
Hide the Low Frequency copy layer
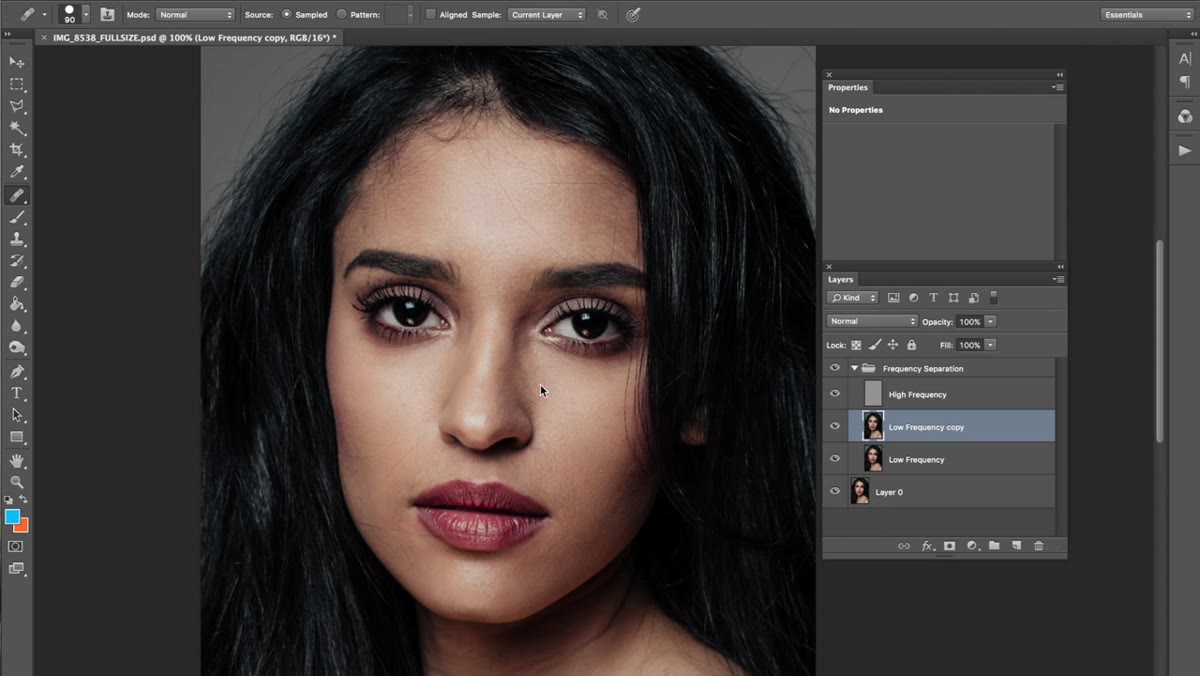point(835,426)
